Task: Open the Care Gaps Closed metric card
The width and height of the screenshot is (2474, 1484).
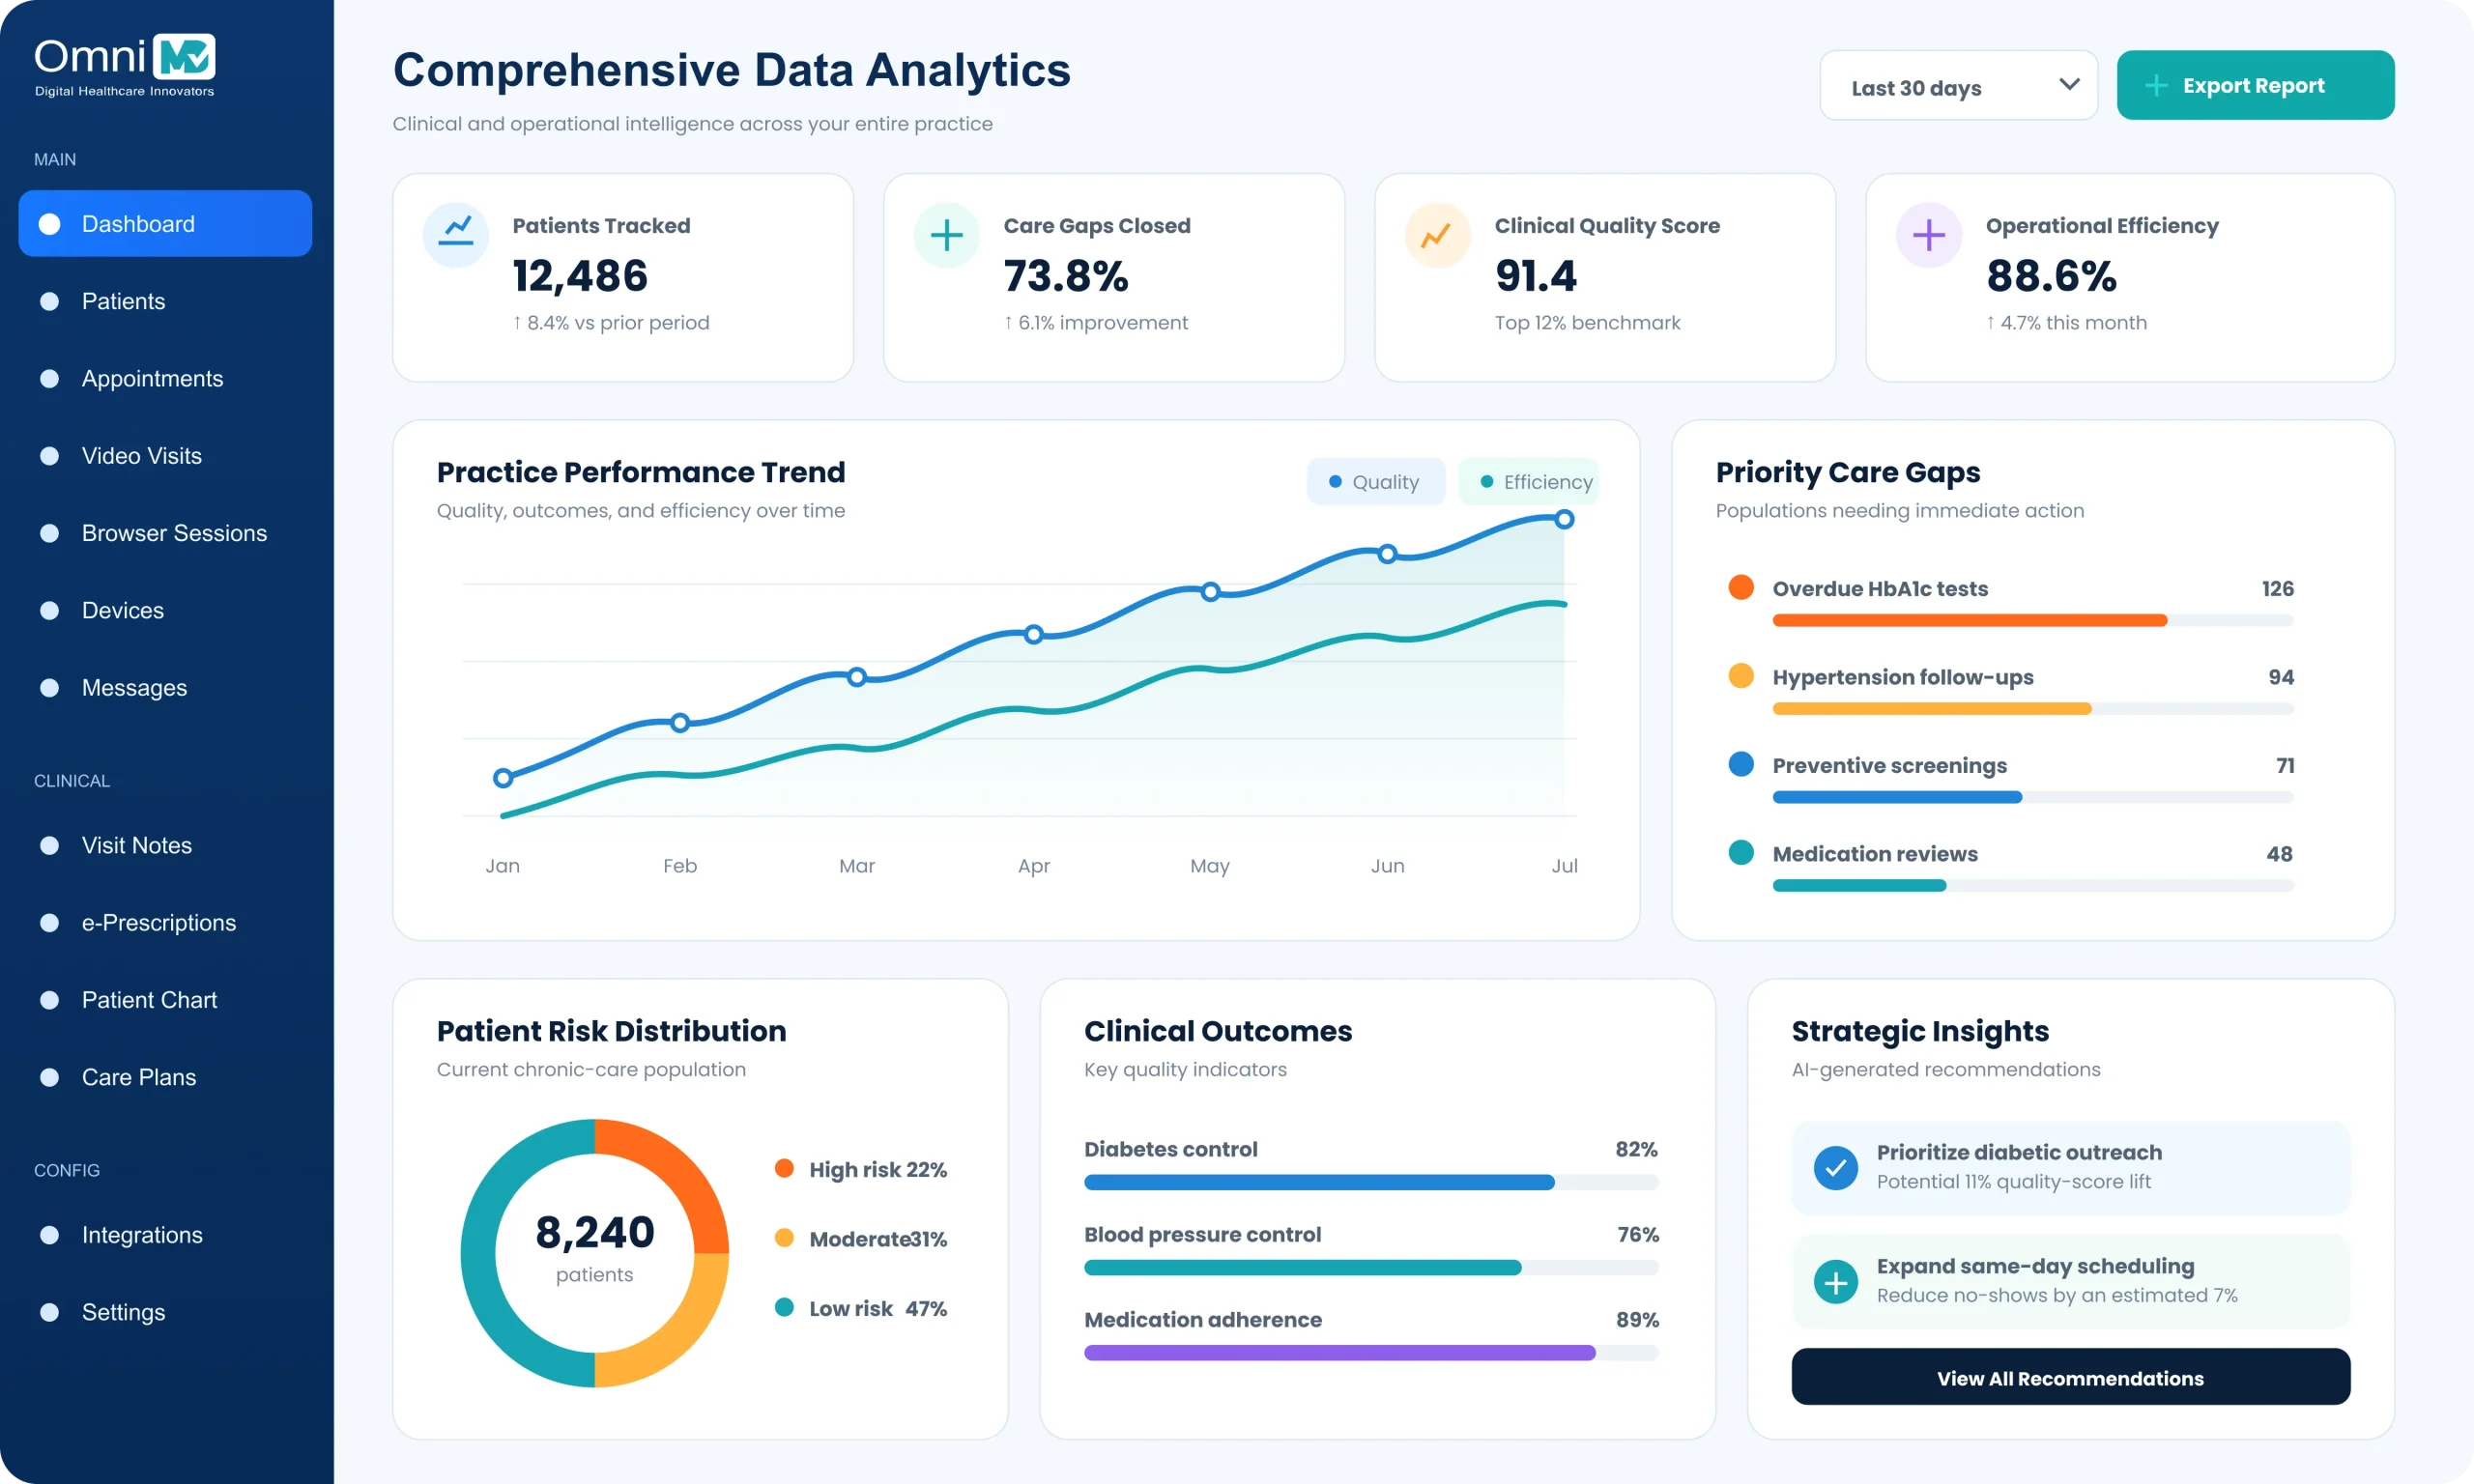Action: point(1114,278)
